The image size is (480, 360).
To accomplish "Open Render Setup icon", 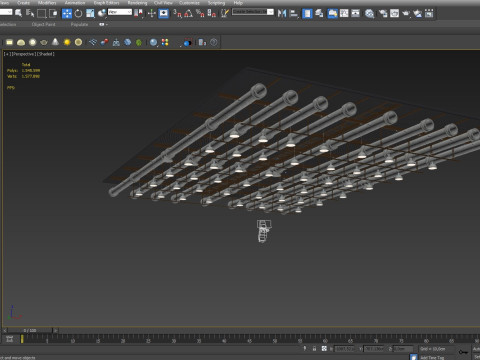I will click(383, 13).
